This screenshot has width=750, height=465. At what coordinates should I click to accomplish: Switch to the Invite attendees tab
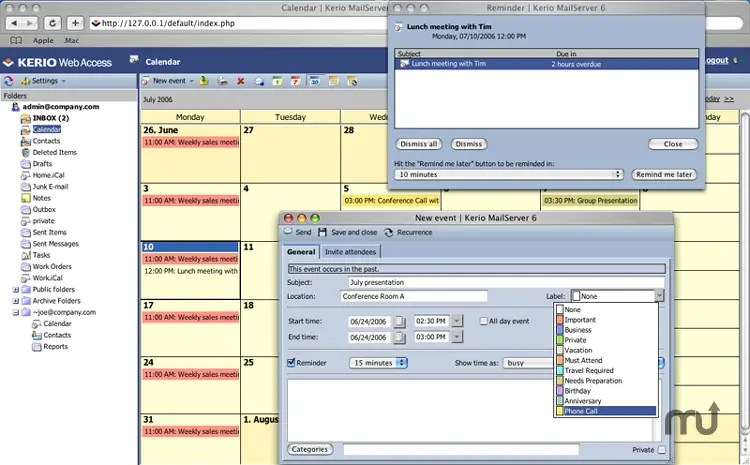[351, 252]
